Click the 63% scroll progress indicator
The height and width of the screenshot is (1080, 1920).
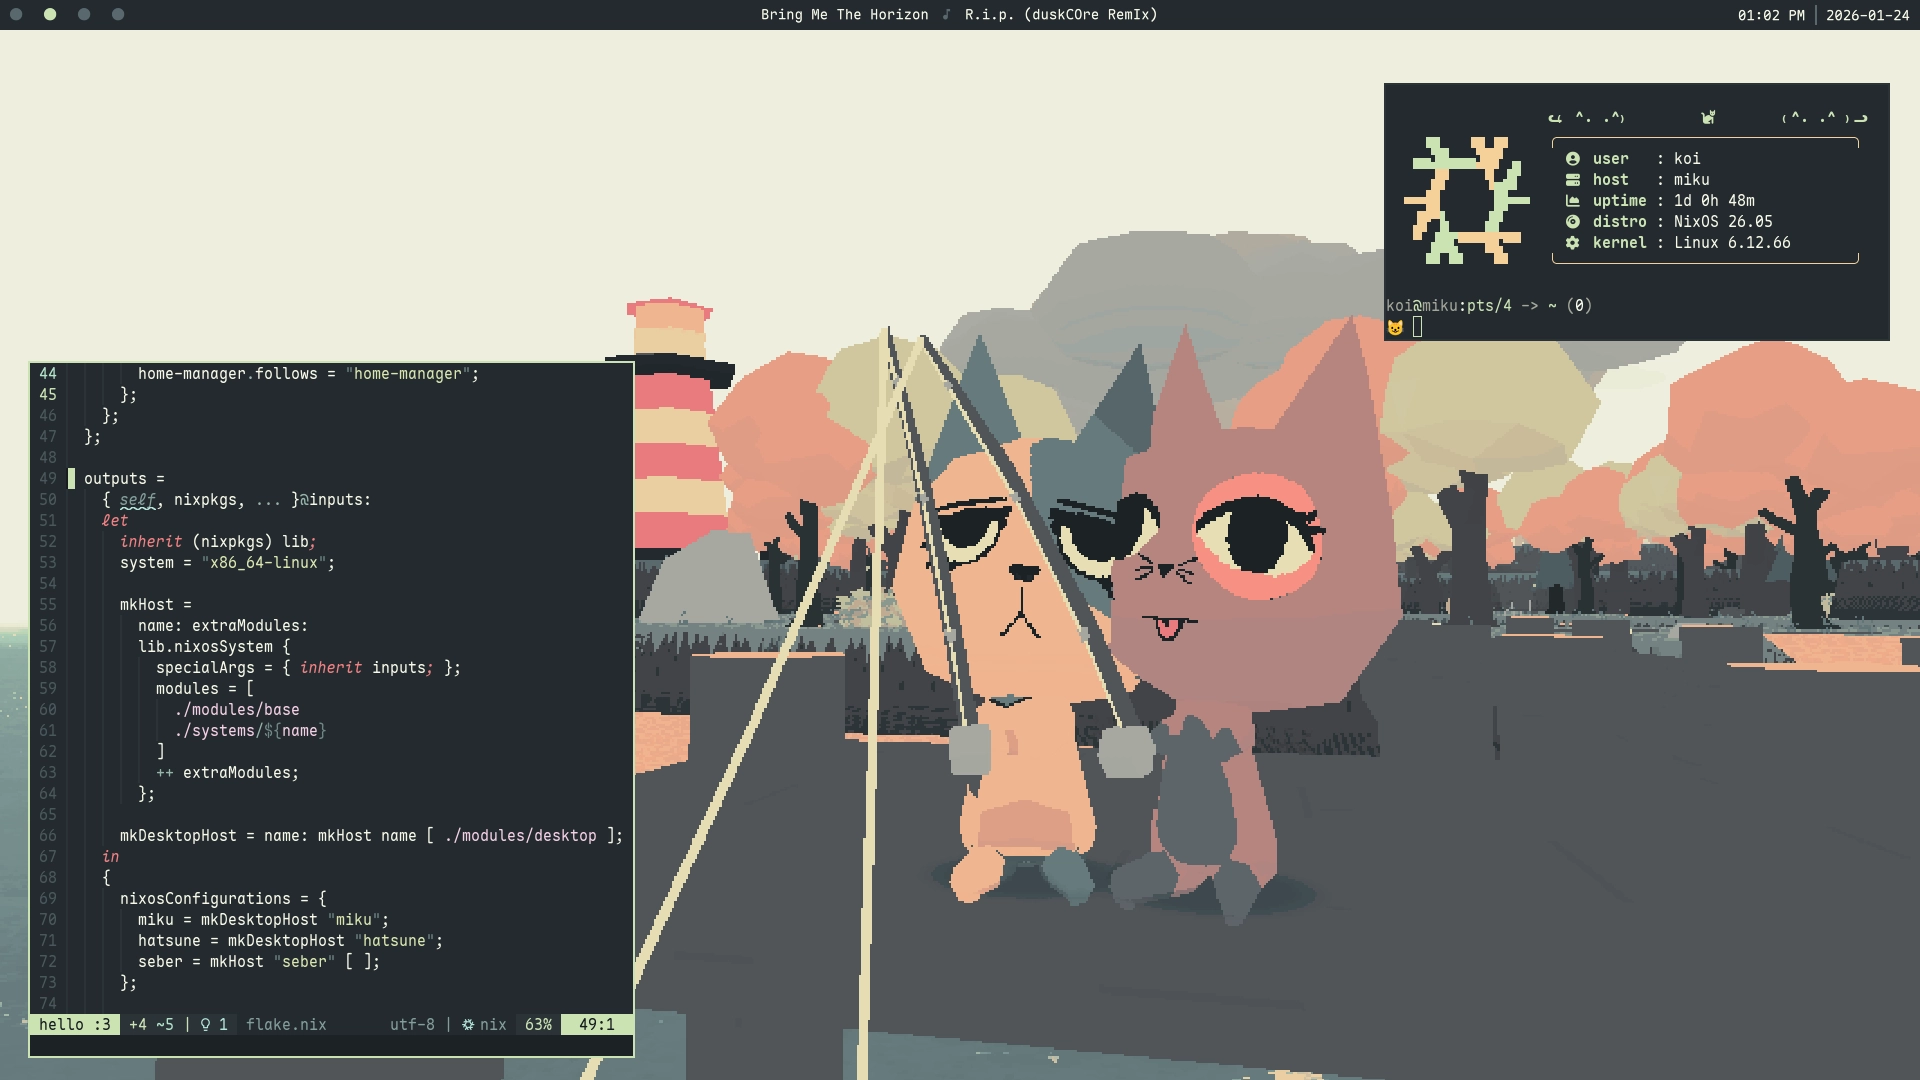coord(537,1025)
